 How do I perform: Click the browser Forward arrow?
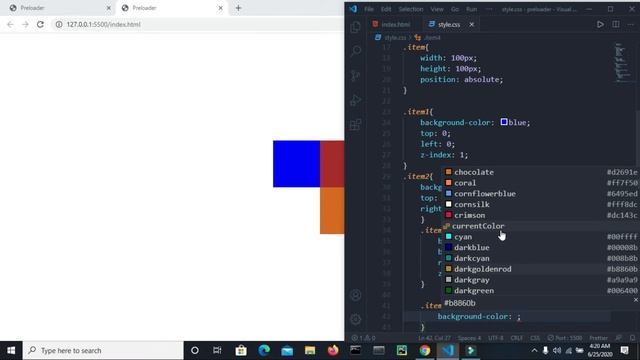click(x=25, y=24)
